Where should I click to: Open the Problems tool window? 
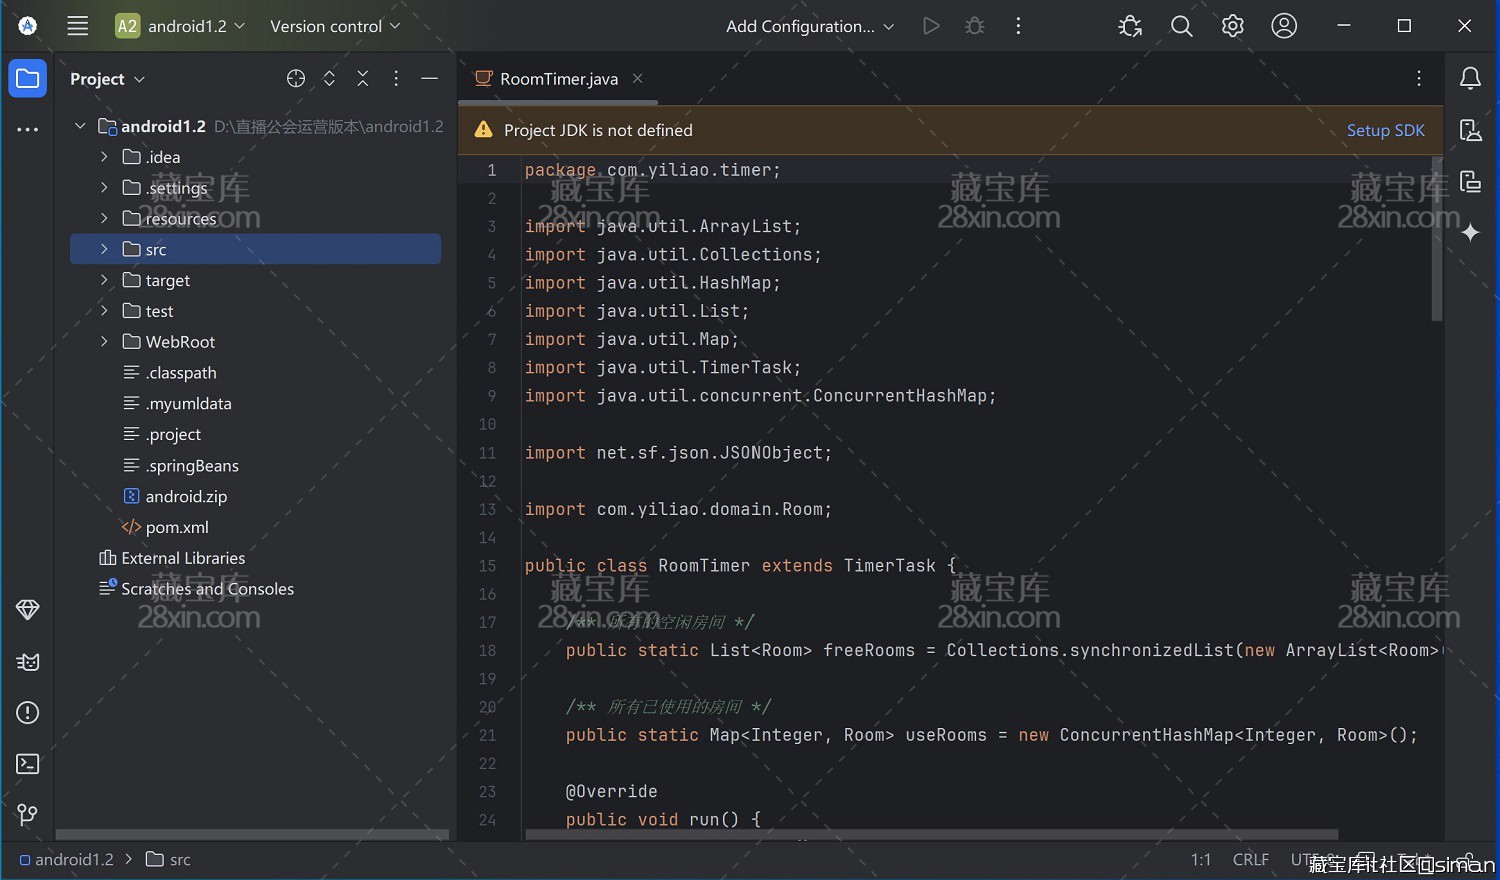click(x=28, y=713)
